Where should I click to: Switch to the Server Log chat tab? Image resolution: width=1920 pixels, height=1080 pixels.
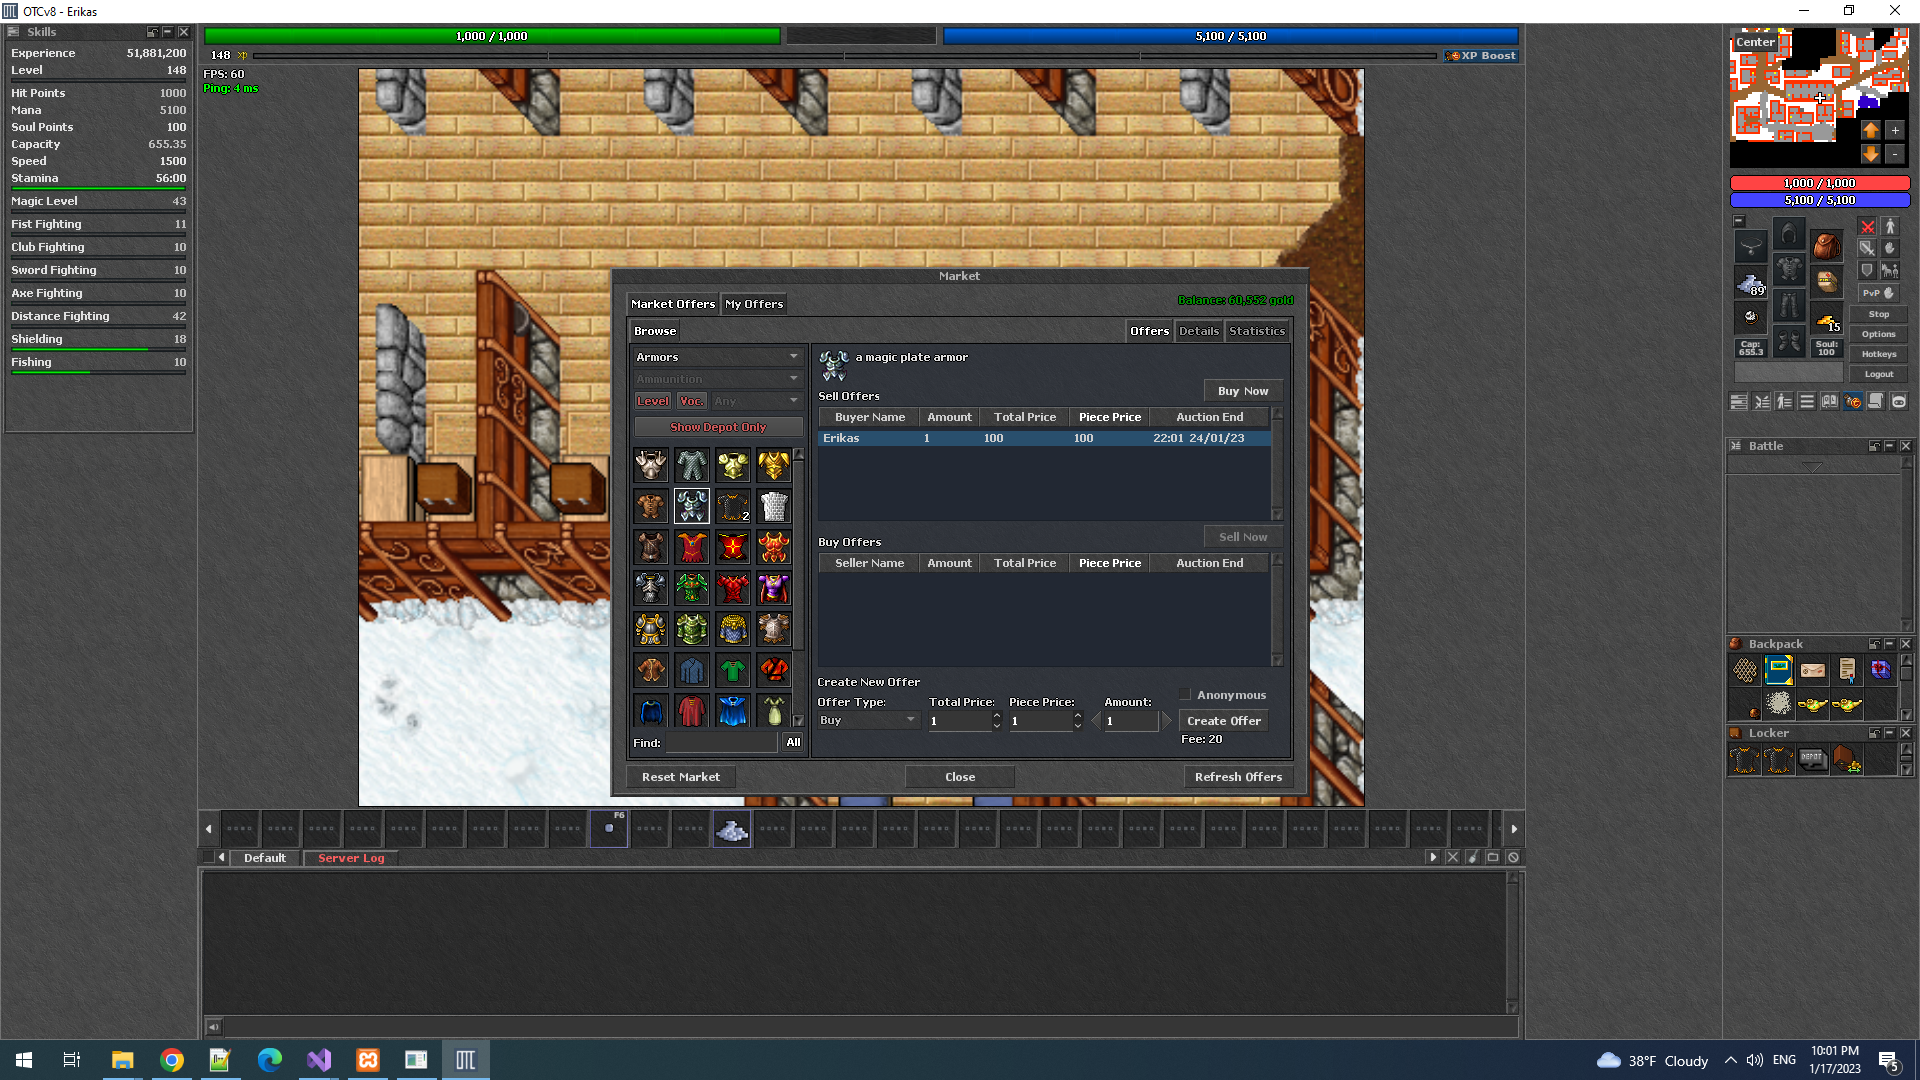pos(351,858)
